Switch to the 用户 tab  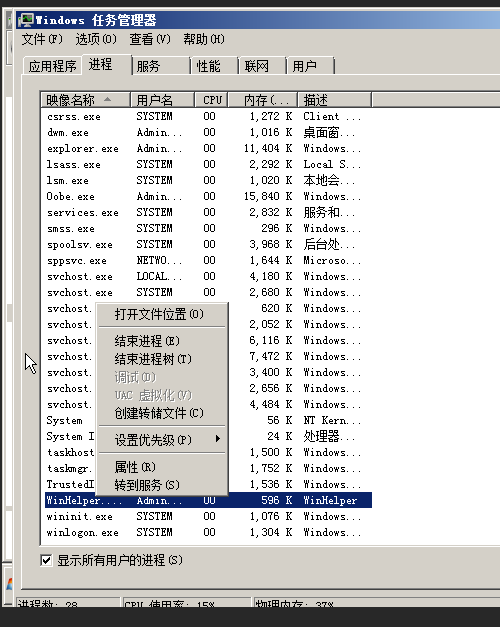310,66
